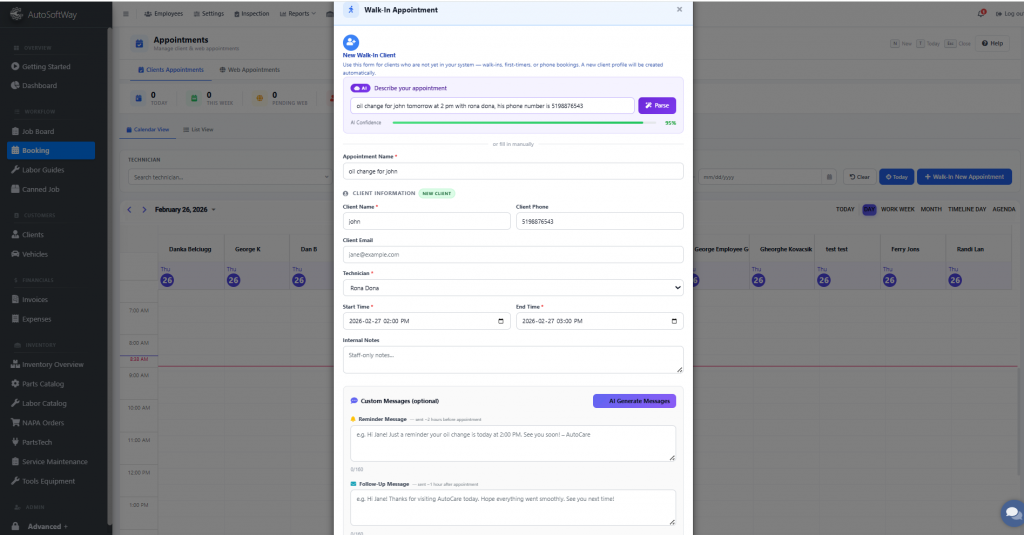
Task: Go to next day with right arrow
Action: 145,209
